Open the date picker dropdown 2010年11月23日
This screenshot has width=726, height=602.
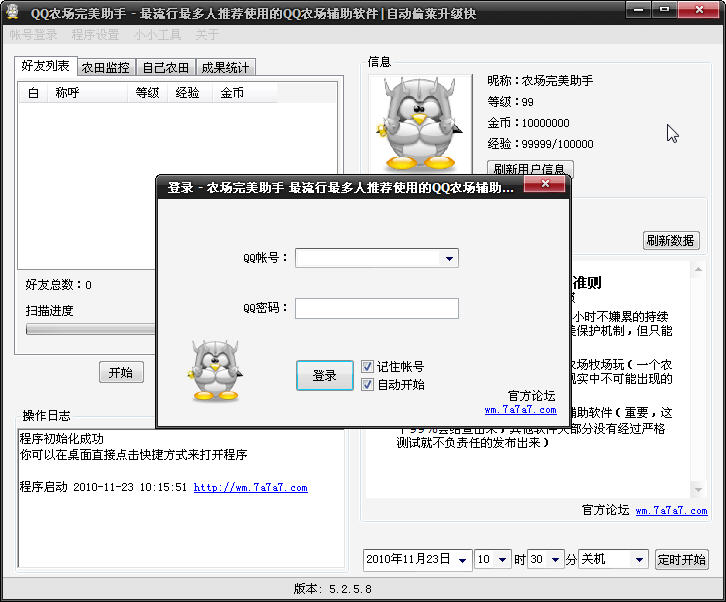[462, 560]
